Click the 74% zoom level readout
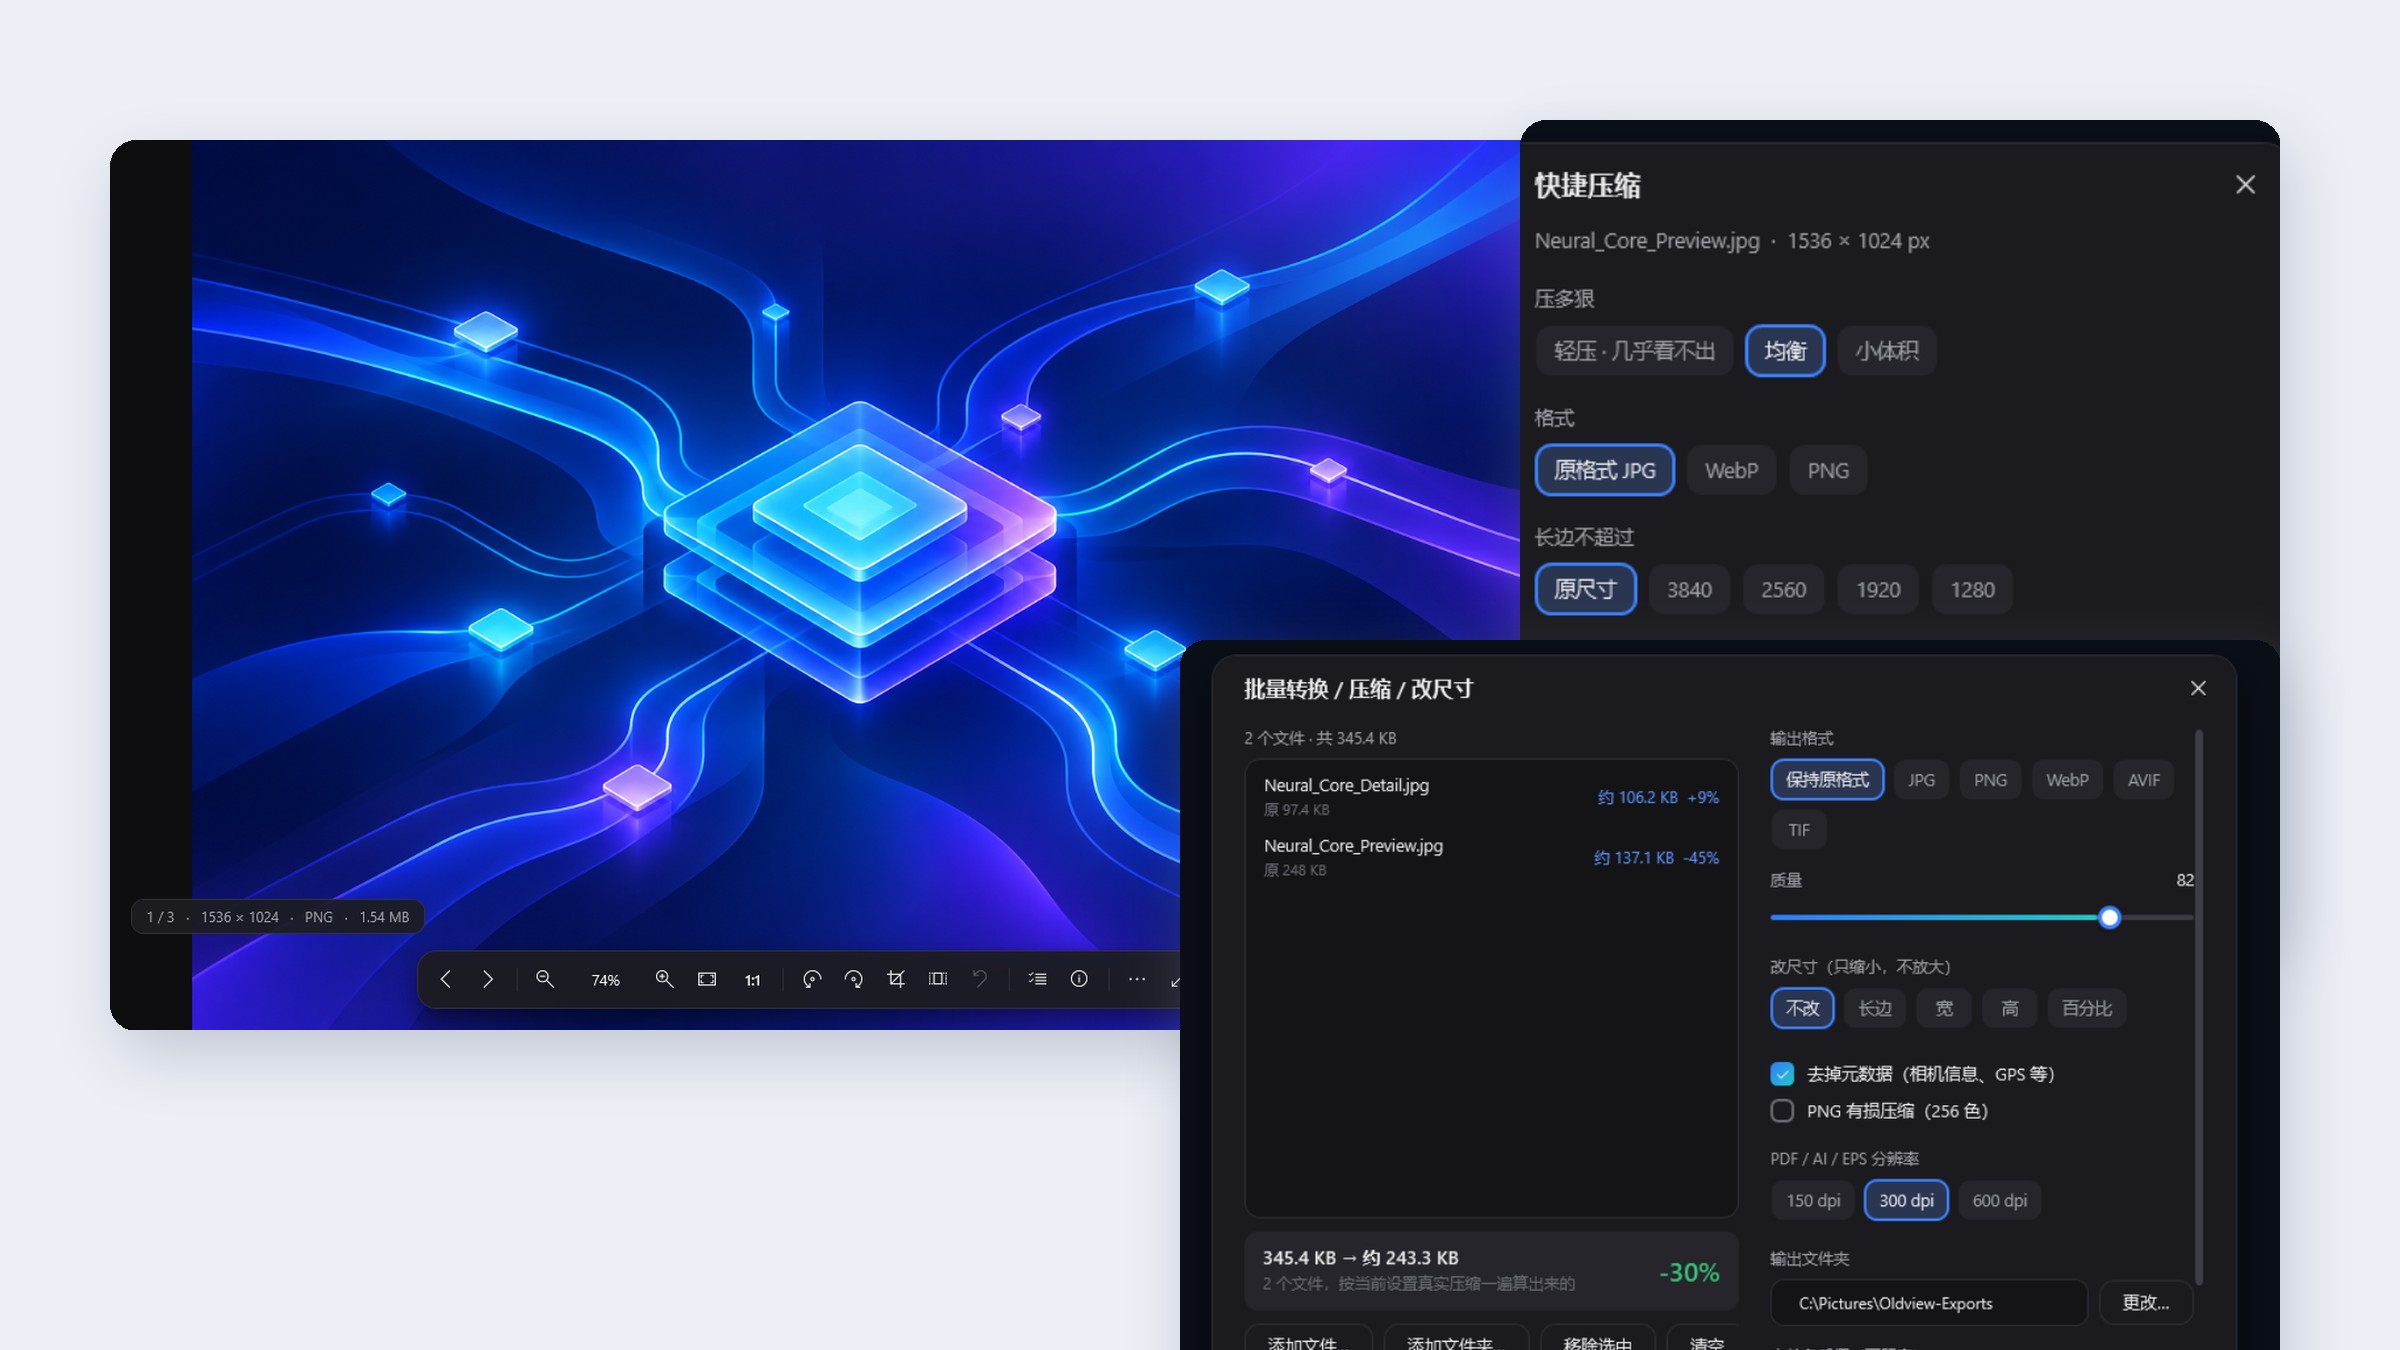Image resolution: width=2400 pixels, height=1350 pixels. [x=605, y=980]
